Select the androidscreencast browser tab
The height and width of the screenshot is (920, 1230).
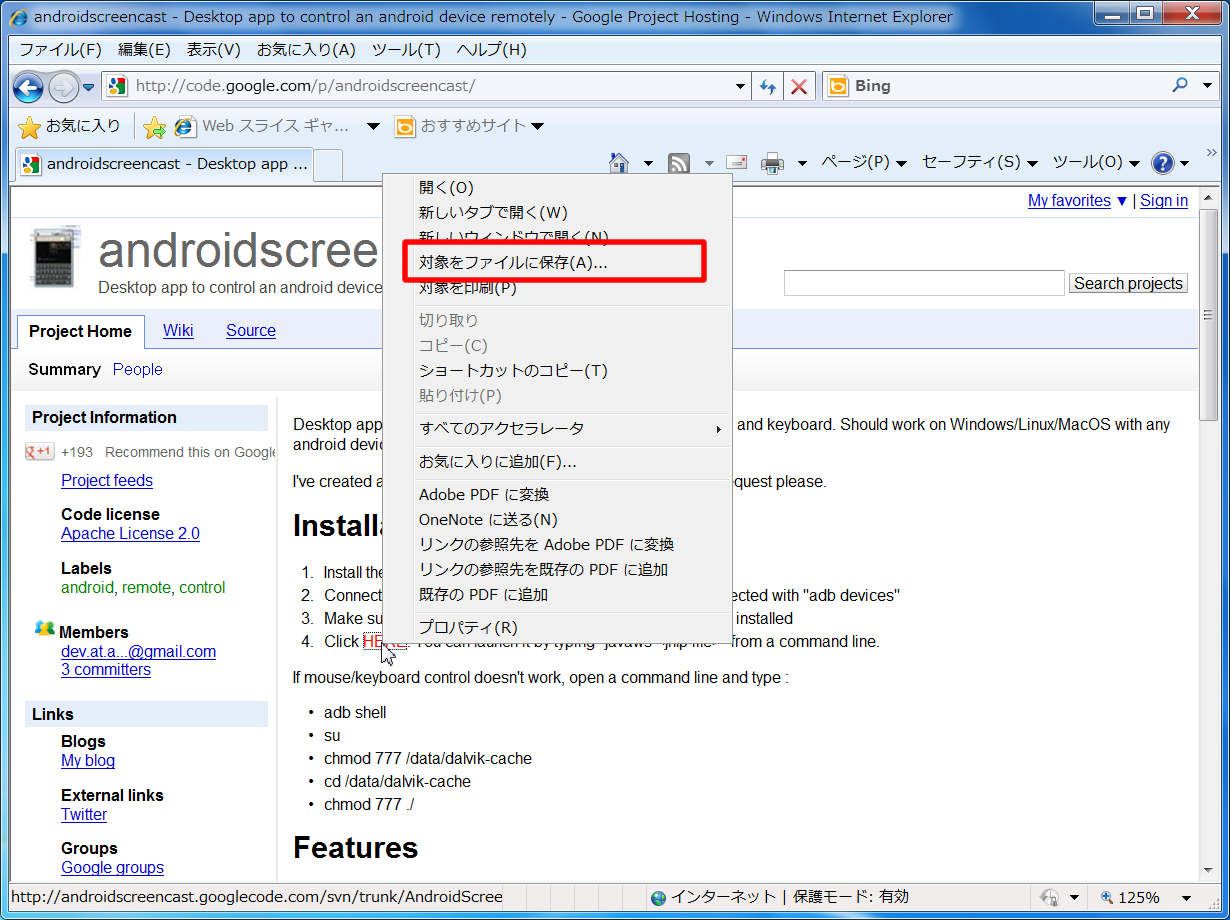(165, 164)
